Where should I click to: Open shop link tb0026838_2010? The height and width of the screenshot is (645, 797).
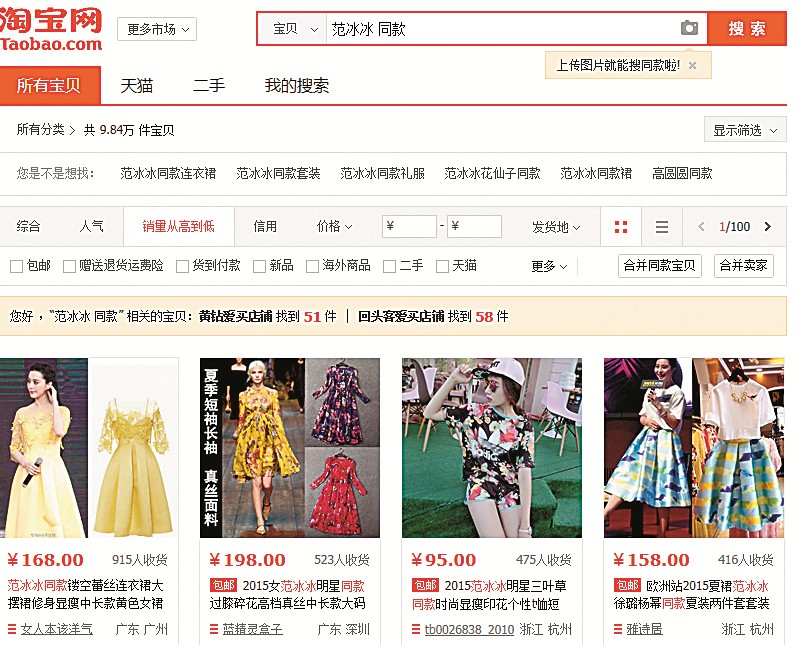point(470,629)
